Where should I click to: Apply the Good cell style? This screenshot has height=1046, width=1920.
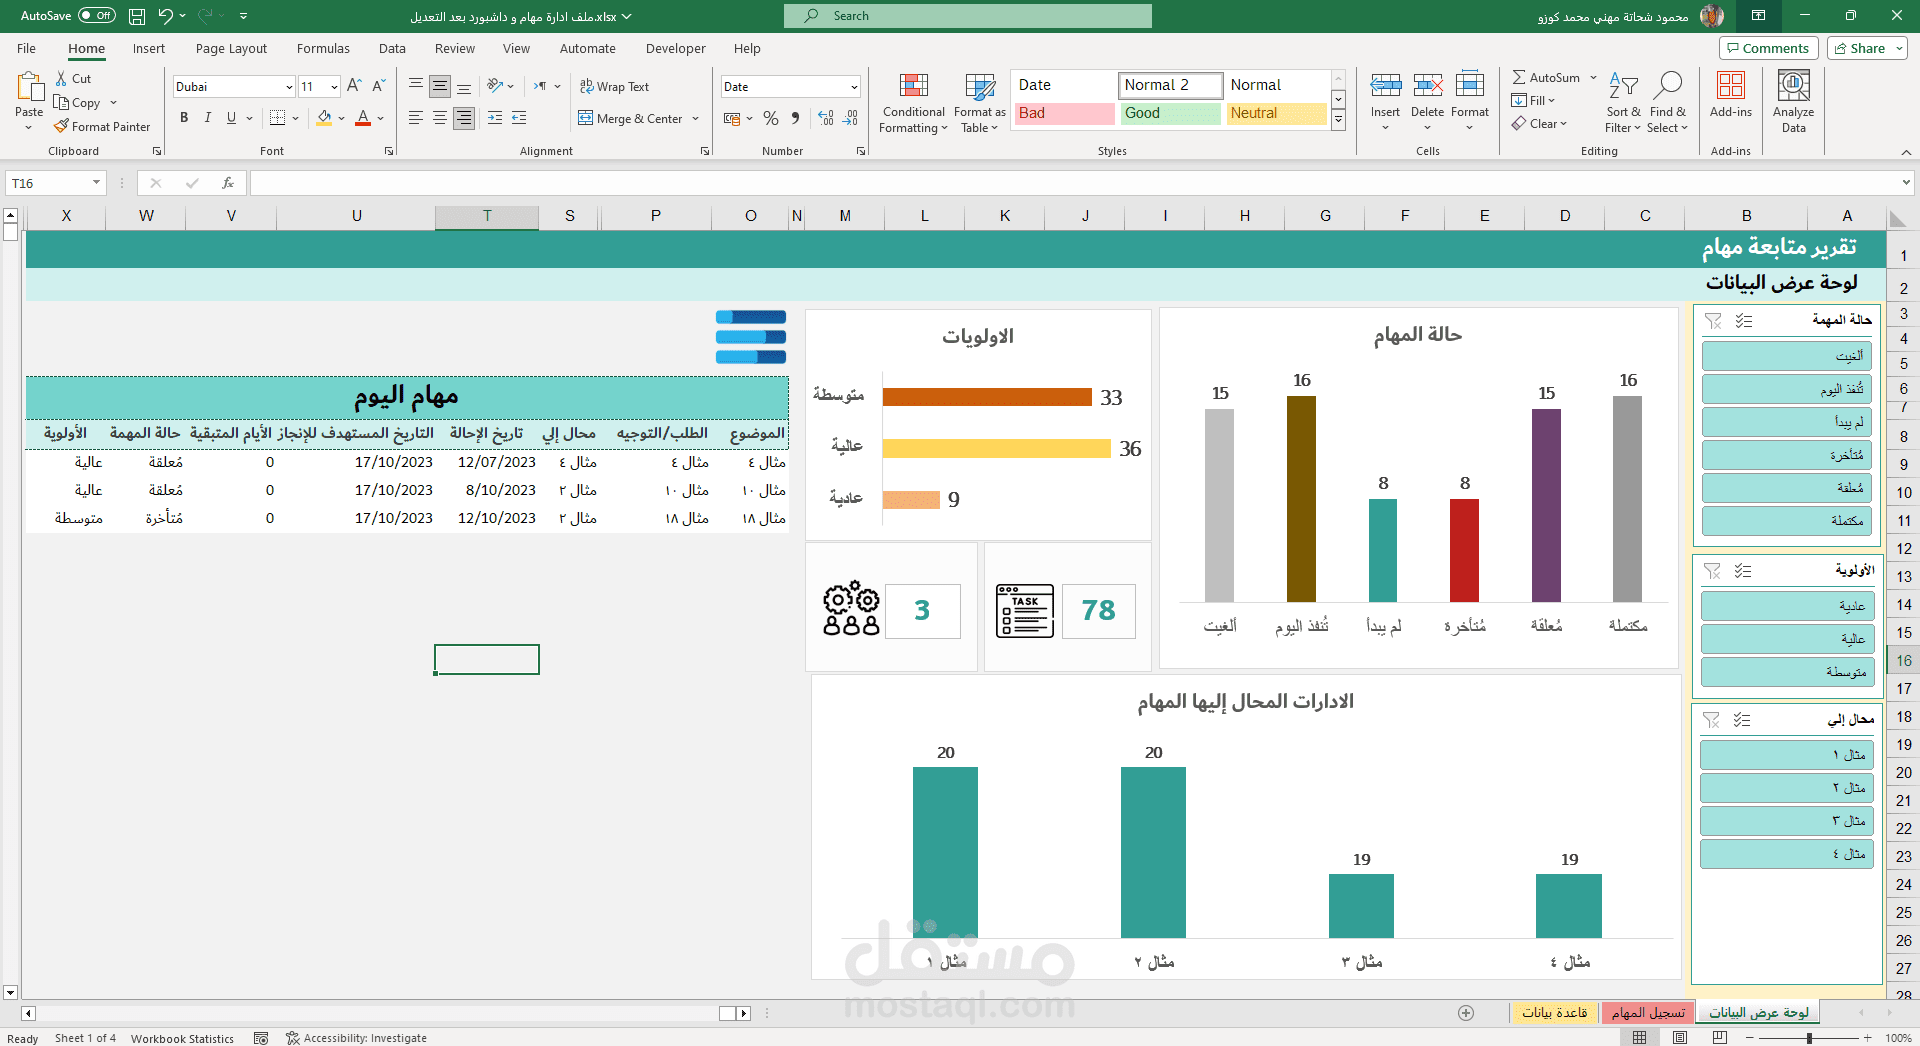click(1170, 113)
